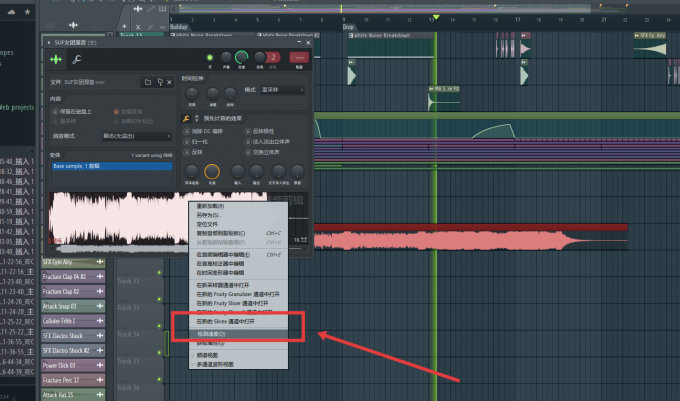Choose open in new Fruity Granulizer channel
This screenshot has height=401, width=680.
pyautogui.click(x=239, y=294)
